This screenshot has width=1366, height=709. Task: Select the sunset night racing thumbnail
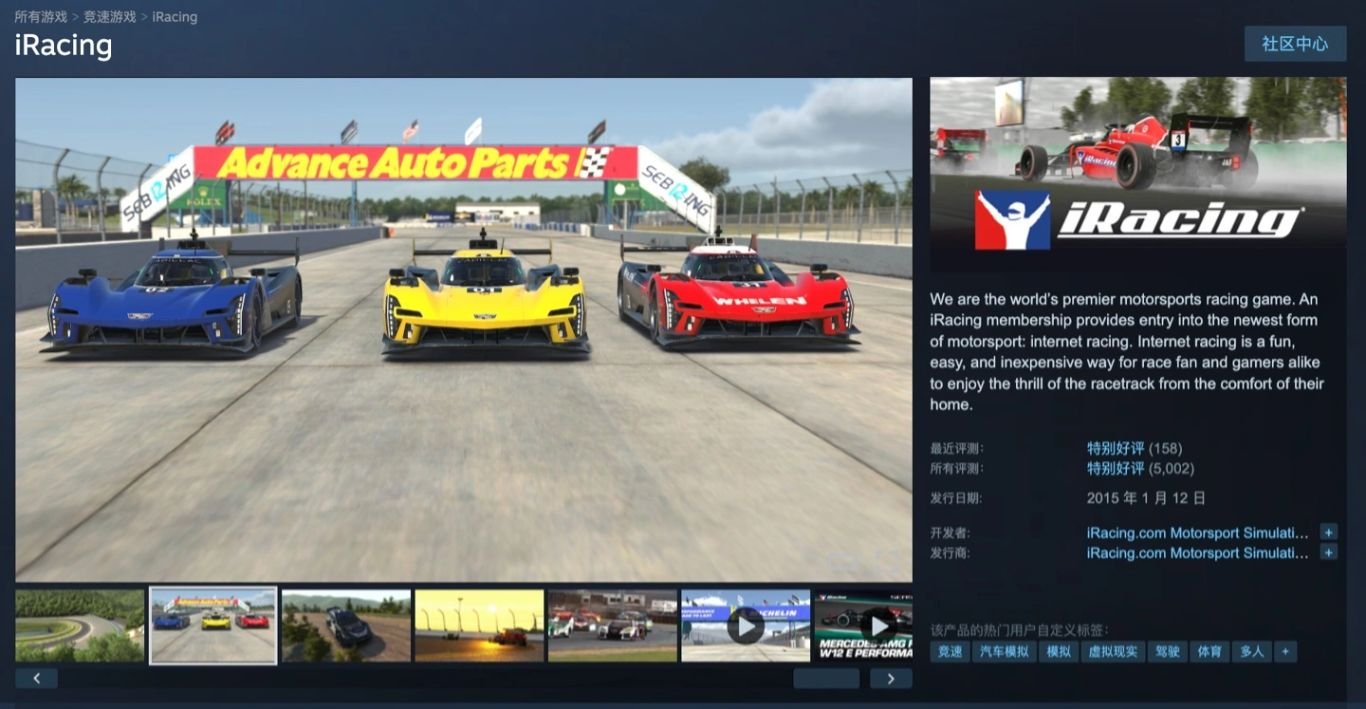(x=479, y=625)
